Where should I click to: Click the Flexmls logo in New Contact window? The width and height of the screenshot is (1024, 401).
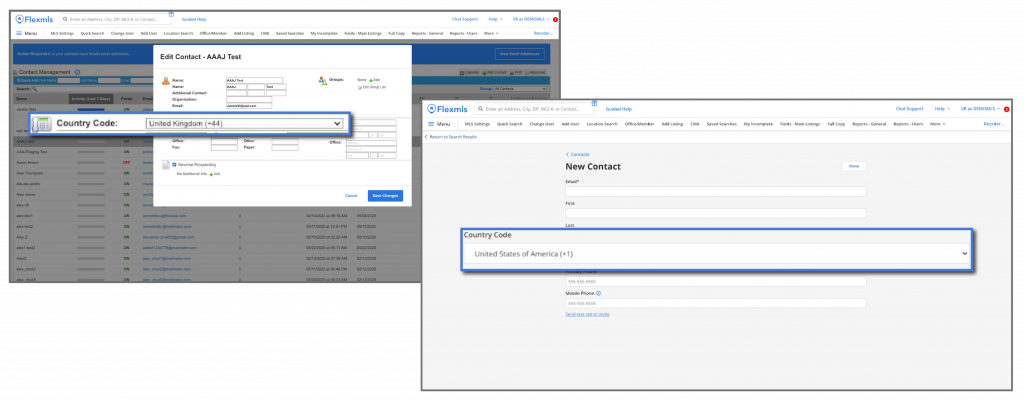(445, 107)
